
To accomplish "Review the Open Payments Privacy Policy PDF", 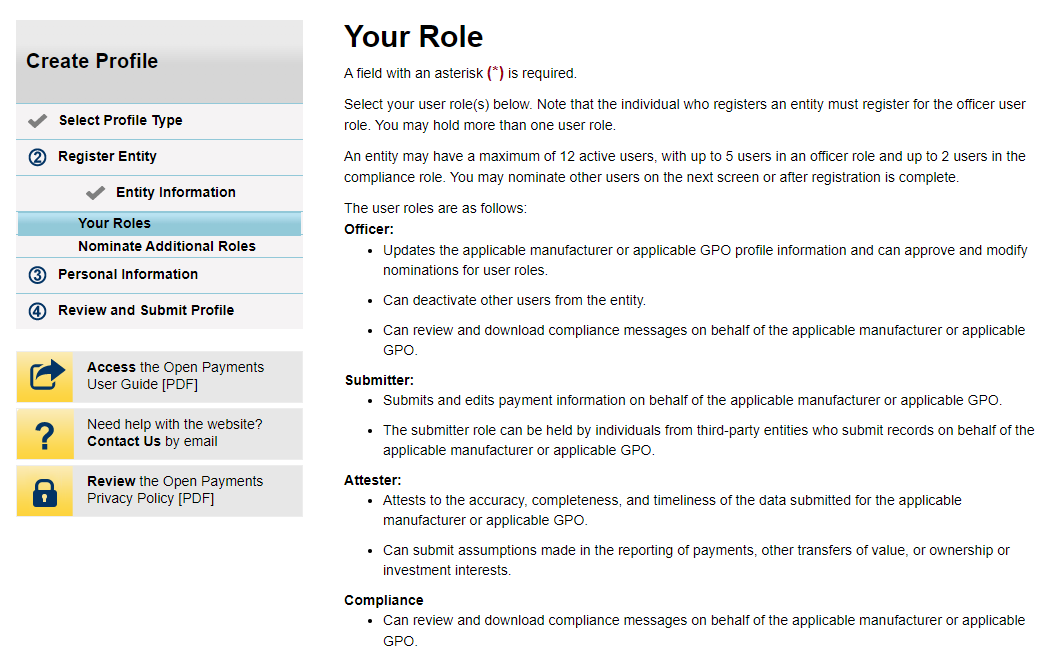I will [175, 490].
